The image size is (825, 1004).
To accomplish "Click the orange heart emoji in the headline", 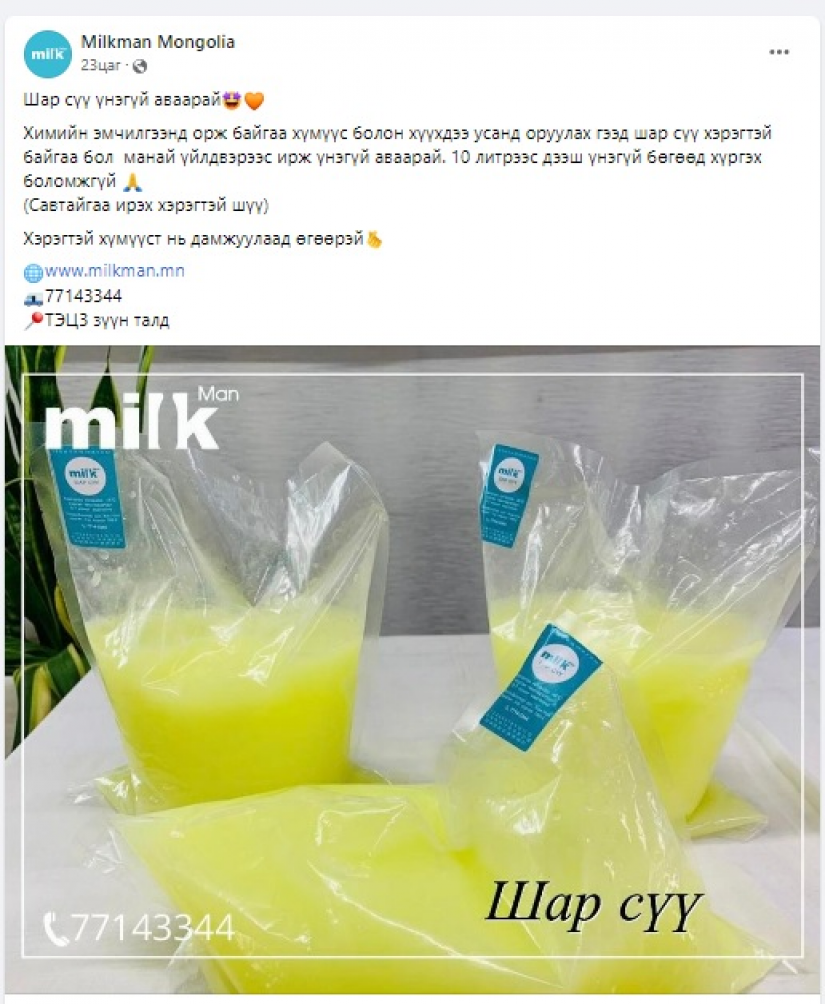I will click(x=254, y=101).
